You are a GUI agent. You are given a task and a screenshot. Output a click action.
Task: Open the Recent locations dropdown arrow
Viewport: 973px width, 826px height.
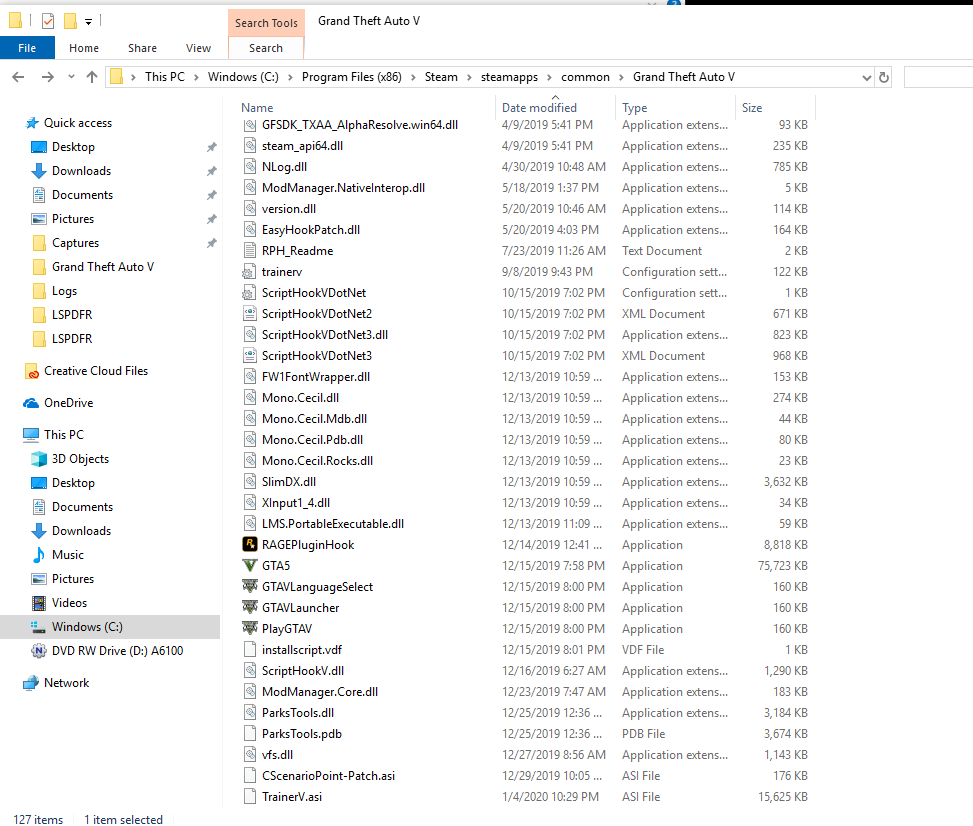[x=71, y=77]
